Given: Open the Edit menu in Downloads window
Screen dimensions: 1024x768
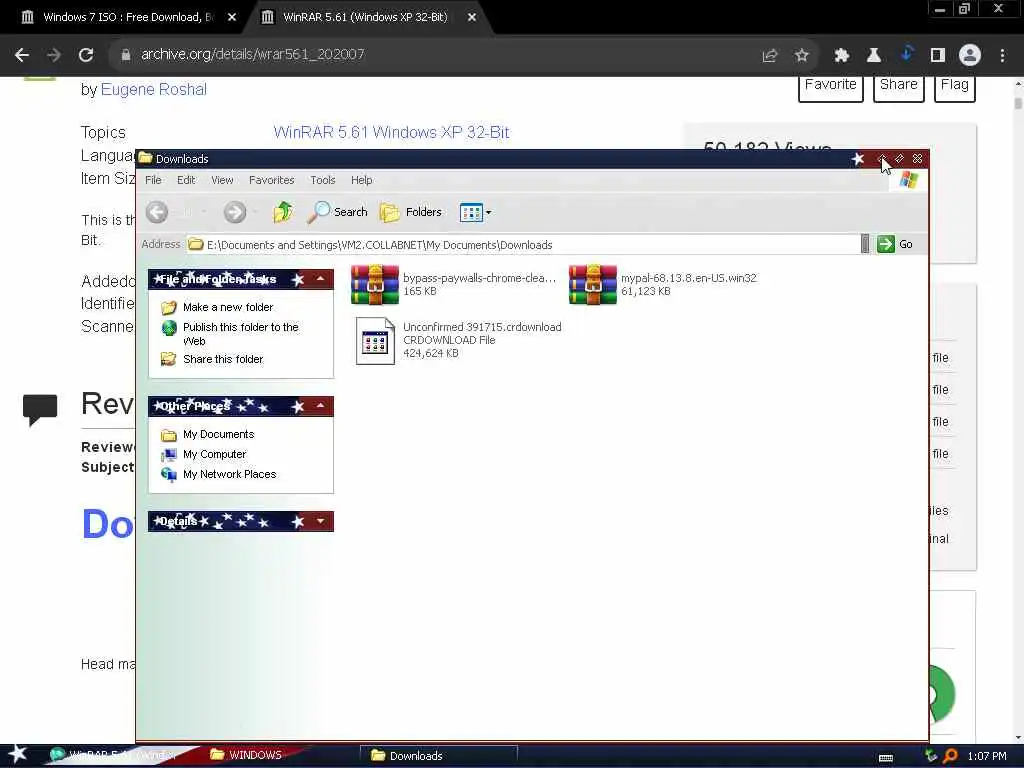Looking at the screenshot, I should 186,180.
